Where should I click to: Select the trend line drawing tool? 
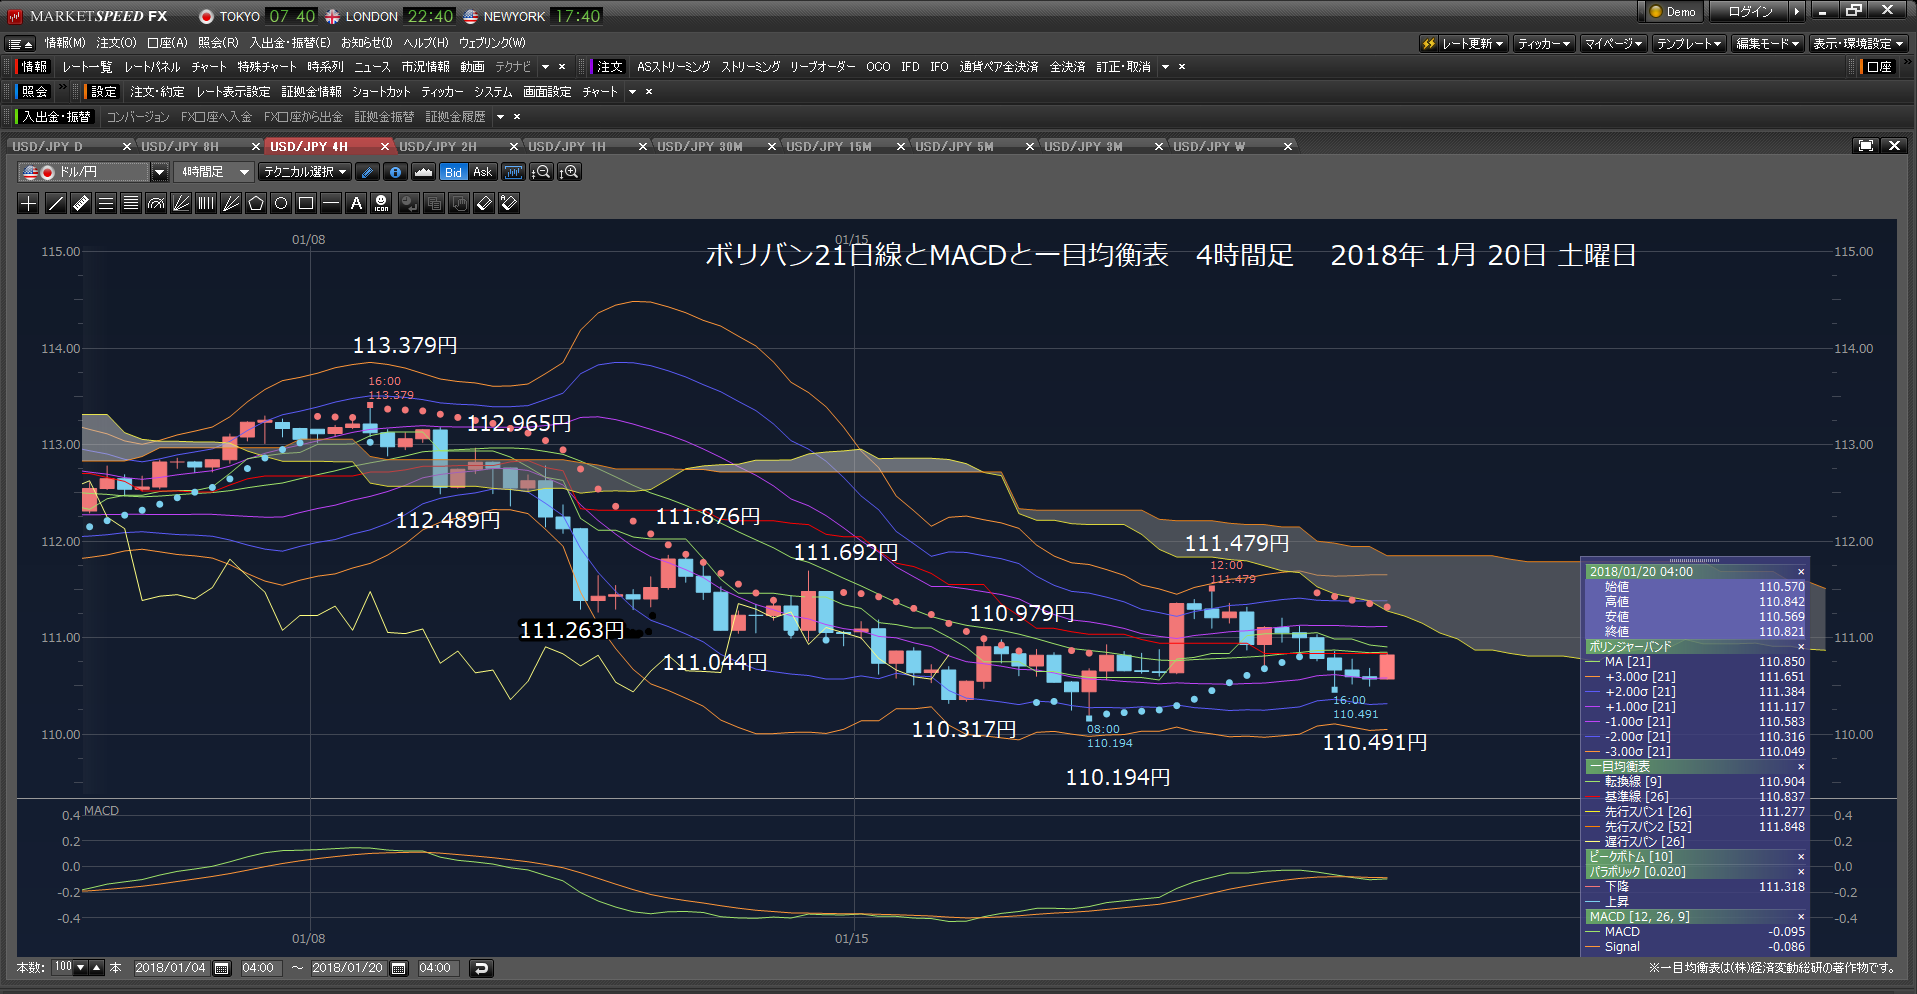(x=56, y=204)
